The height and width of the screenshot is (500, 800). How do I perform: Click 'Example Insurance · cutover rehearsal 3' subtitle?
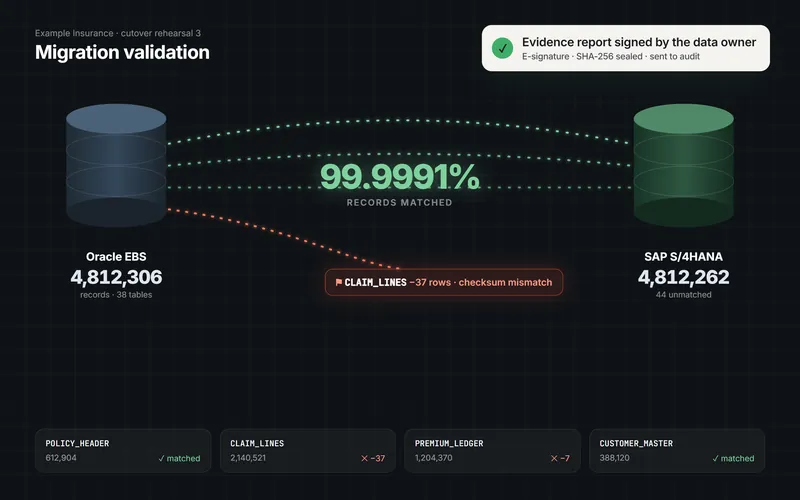pyautogui.click(x=118, y=33)
